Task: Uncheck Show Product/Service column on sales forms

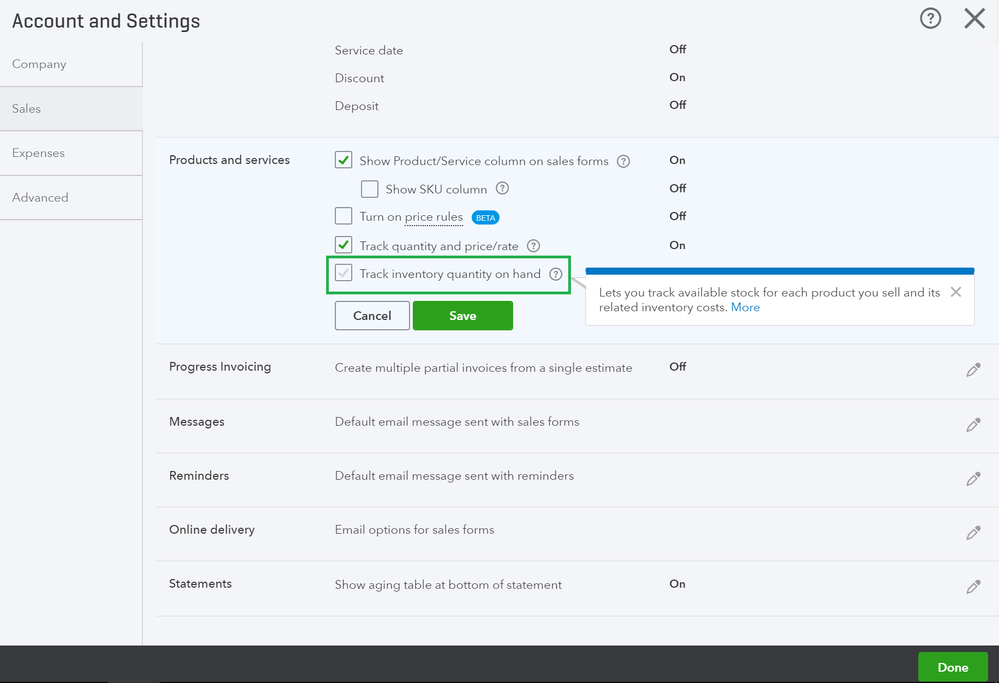Action: [343, 160]
